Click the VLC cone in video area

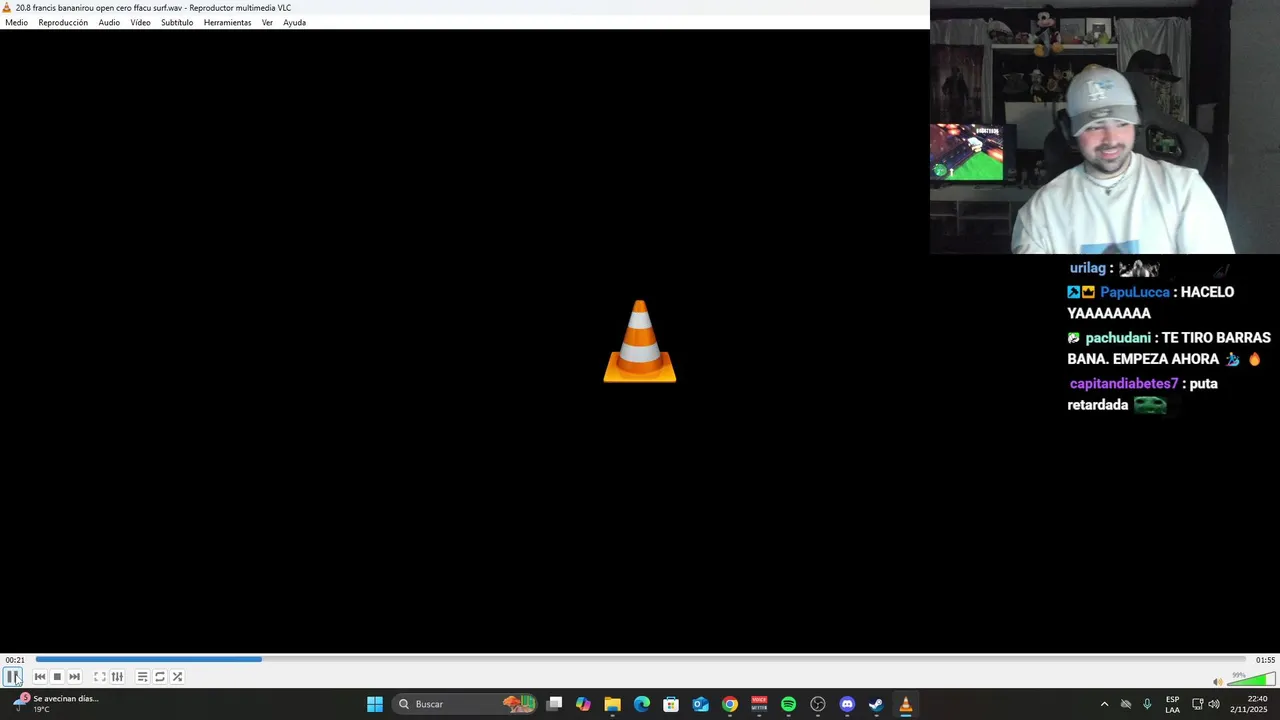(640, 341)
